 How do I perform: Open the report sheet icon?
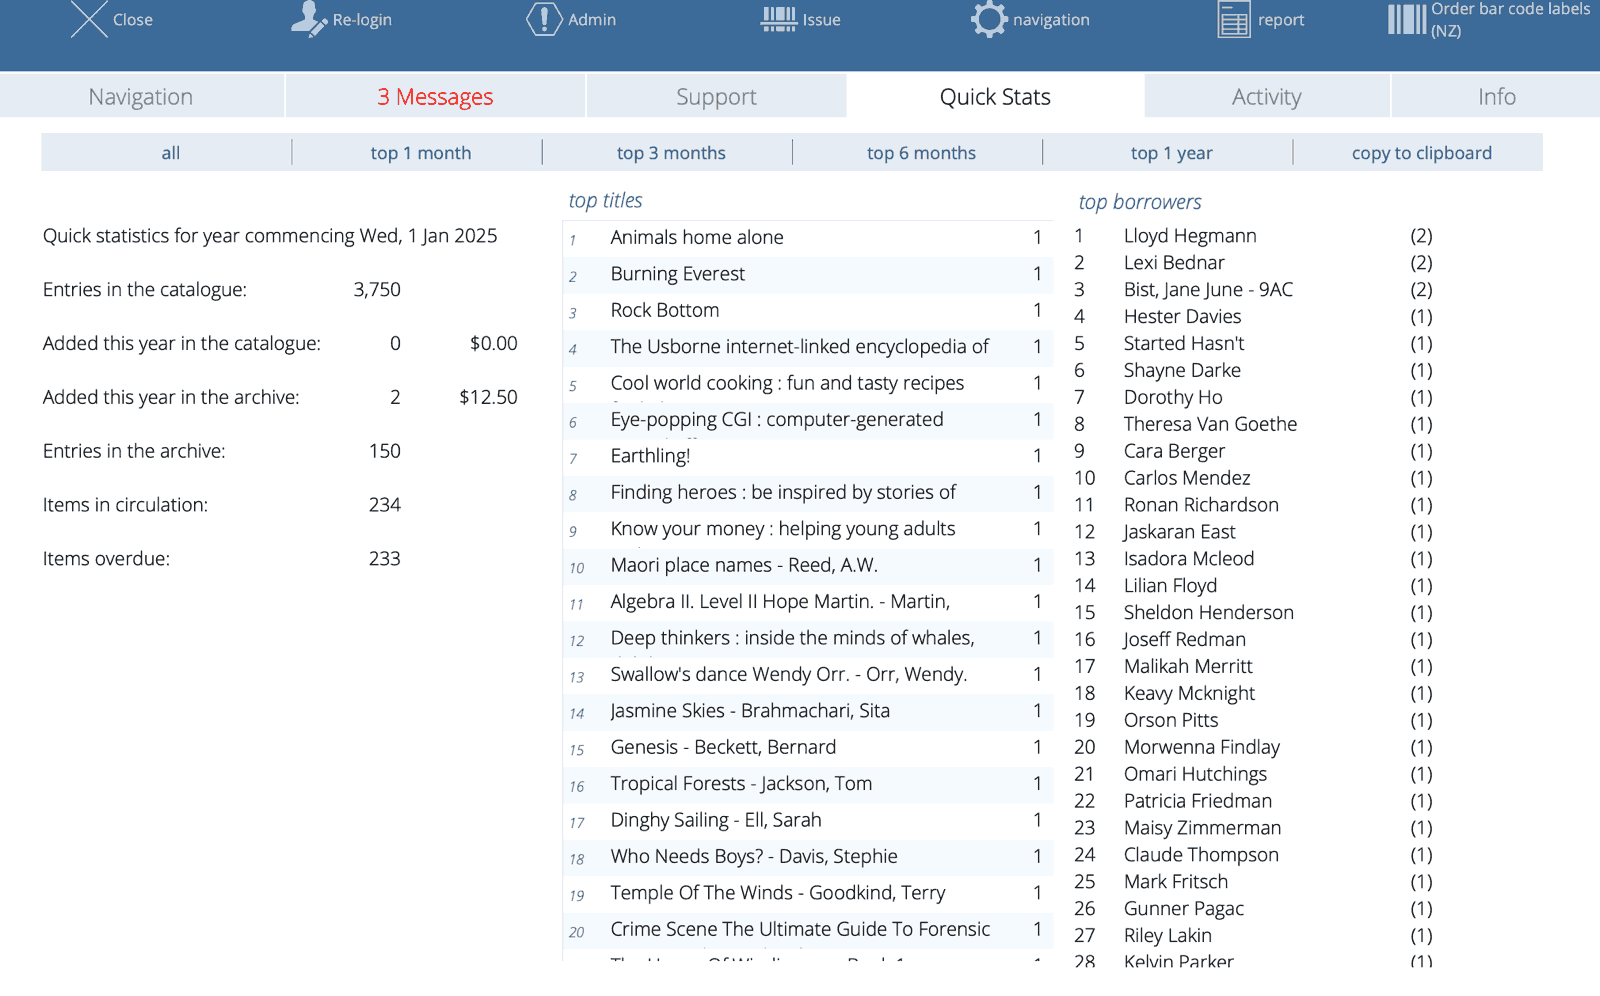pos(1233,20)
